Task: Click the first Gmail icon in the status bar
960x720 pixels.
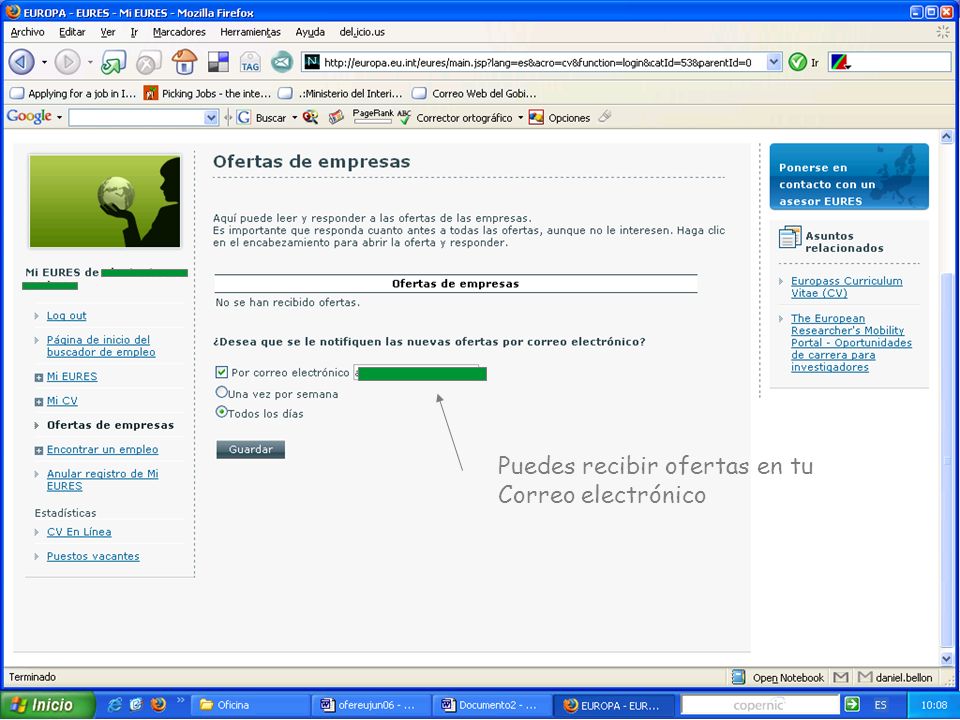Action: point(841,677)
